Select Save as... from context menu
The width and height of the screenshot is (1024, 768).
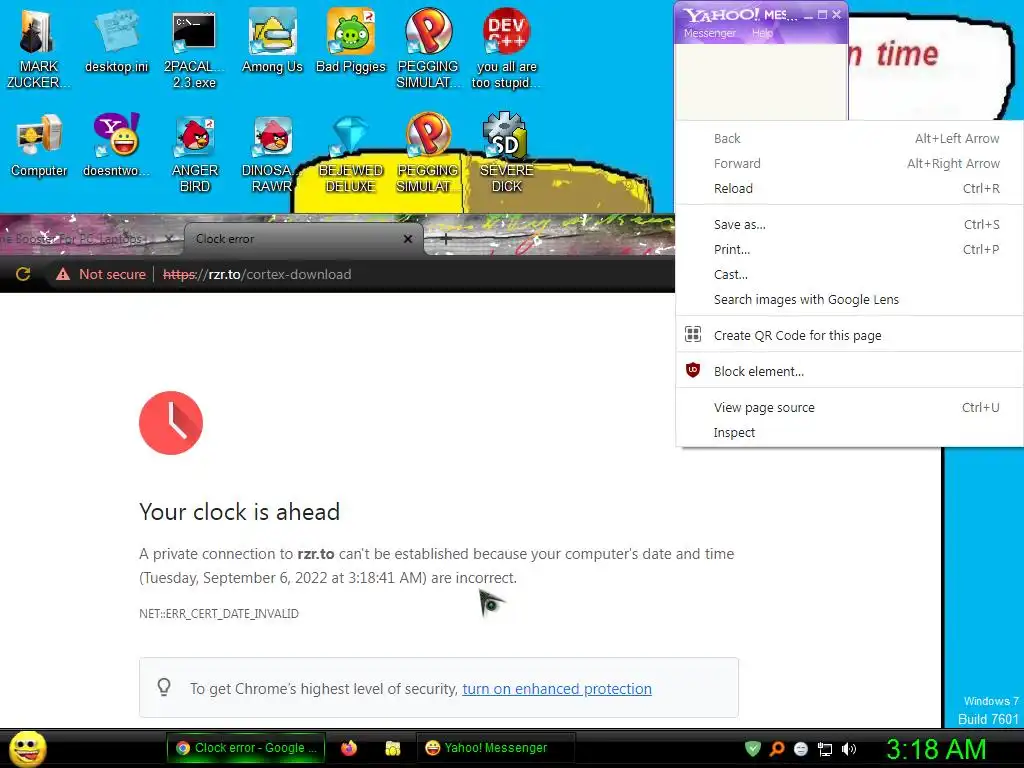tap(849, 224)
